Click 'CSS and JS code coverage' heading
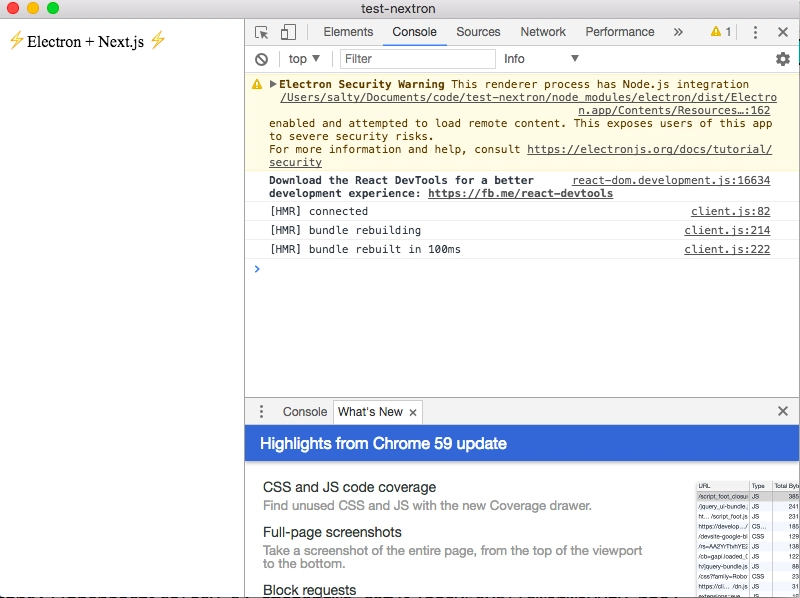 click(349, 487)
